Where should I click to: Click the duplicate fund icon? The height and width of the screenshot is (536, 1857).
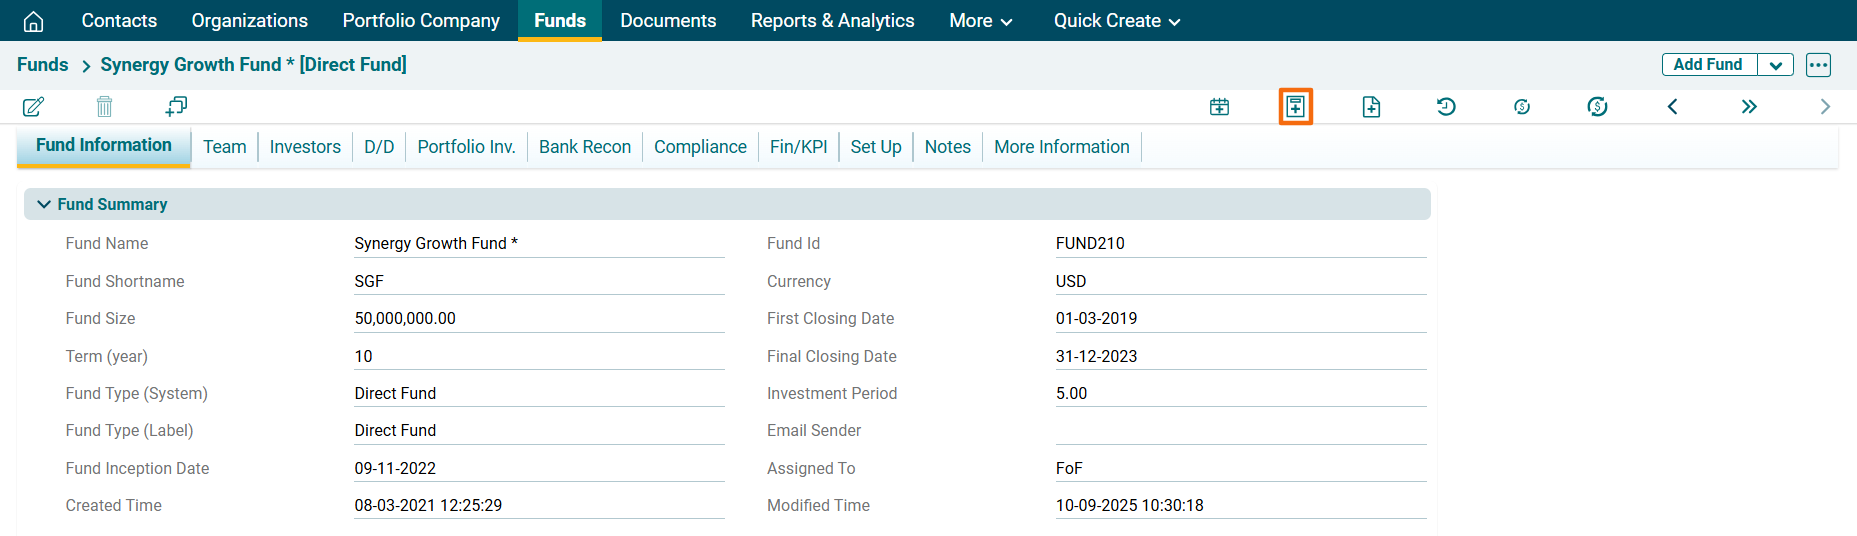point(176,106)
